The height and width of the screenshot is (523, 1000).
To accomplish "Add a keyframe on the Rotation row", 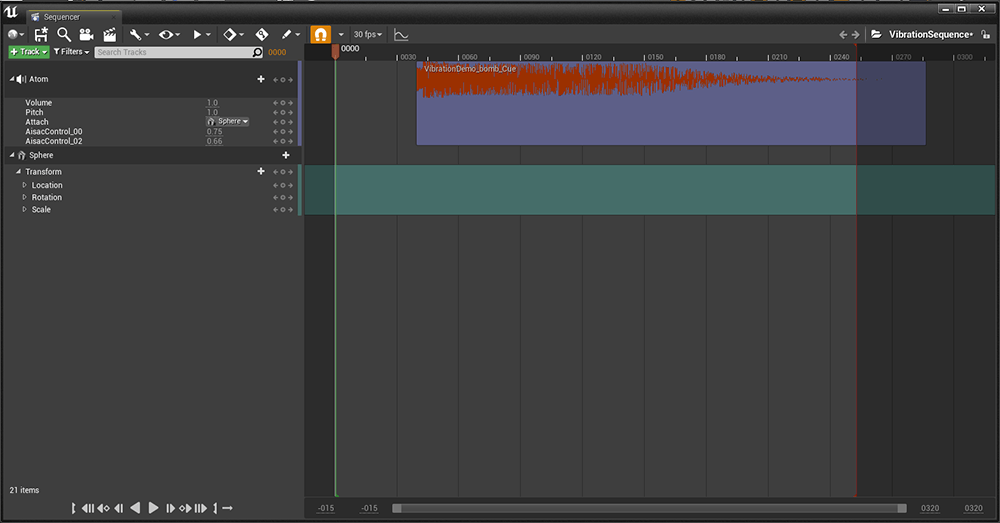I will click(x=283, y=198).
